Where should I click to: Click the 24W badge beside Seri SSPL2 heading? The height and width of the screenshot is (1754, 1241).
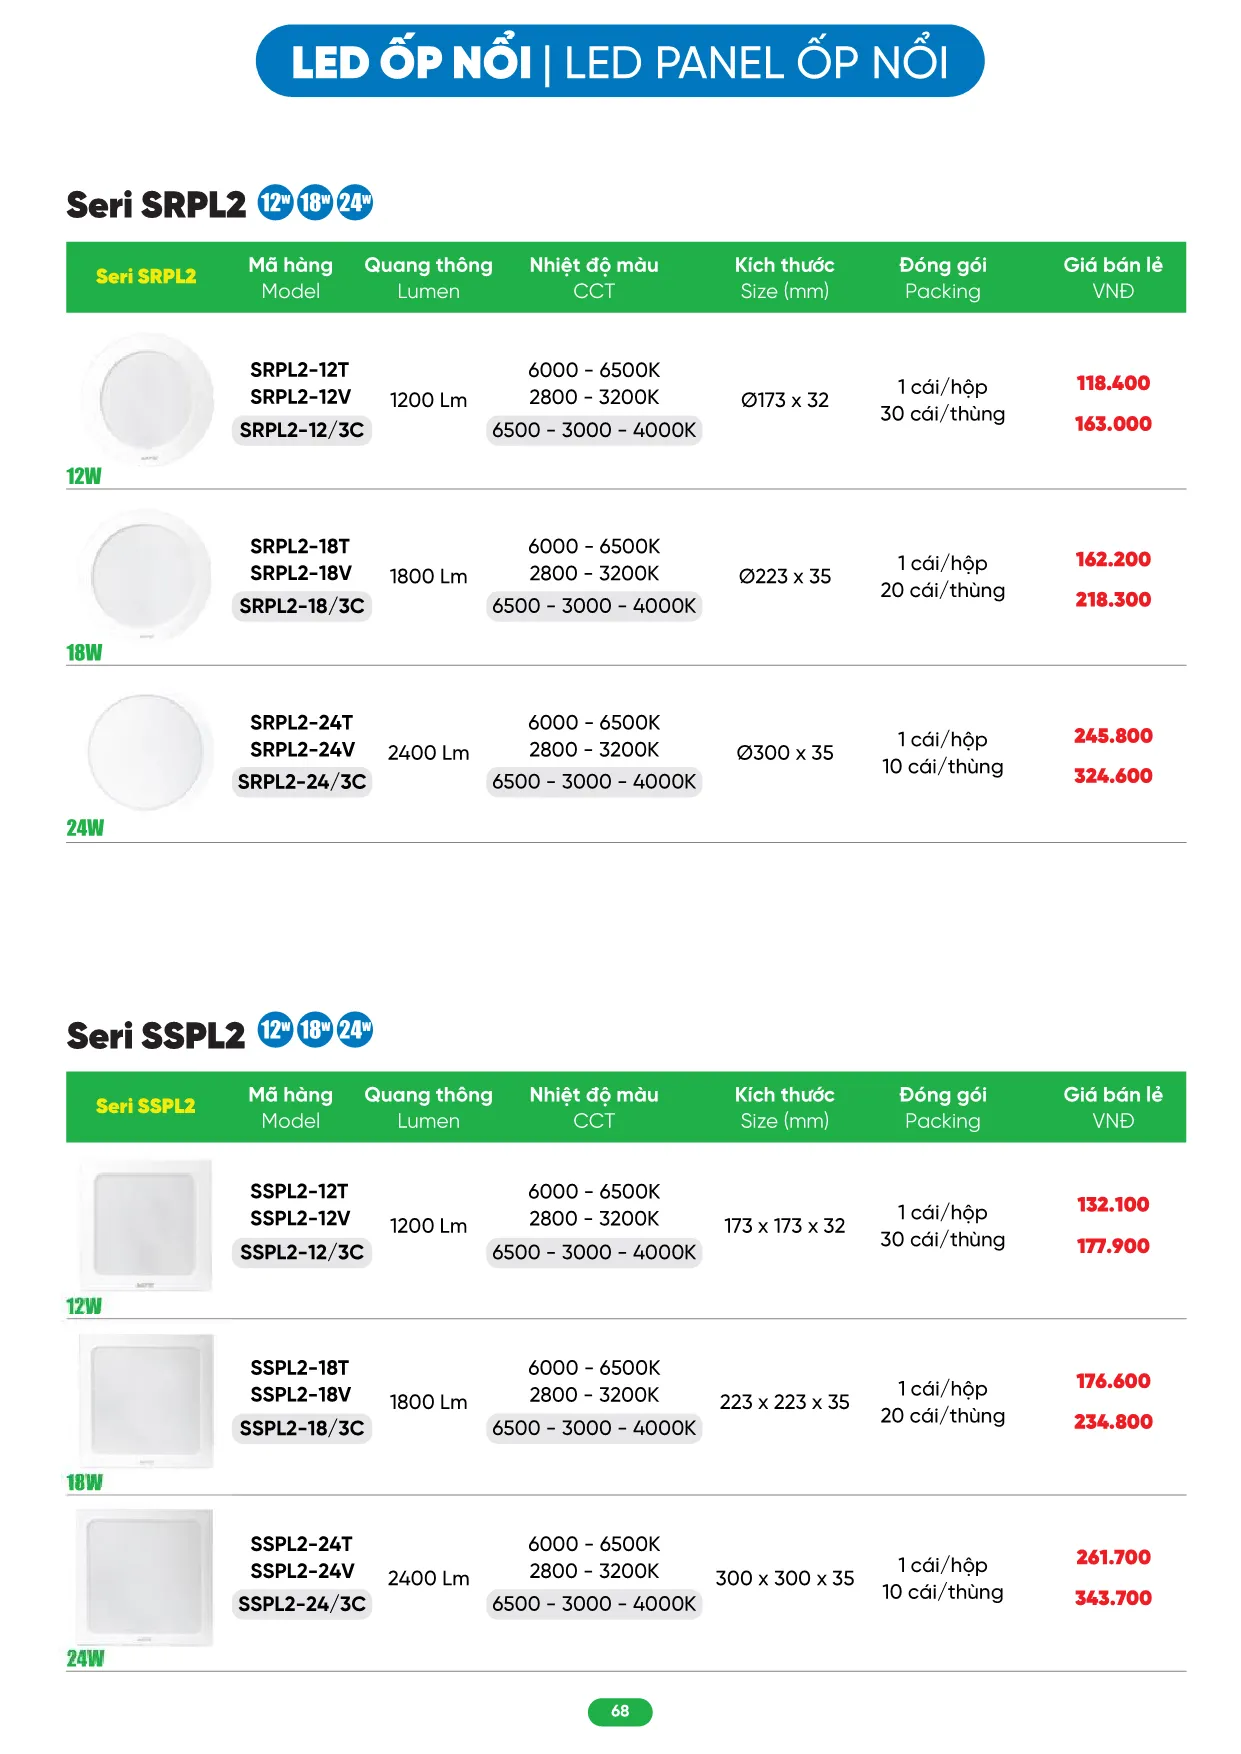pyautogui.click(x=355, y=1030)
